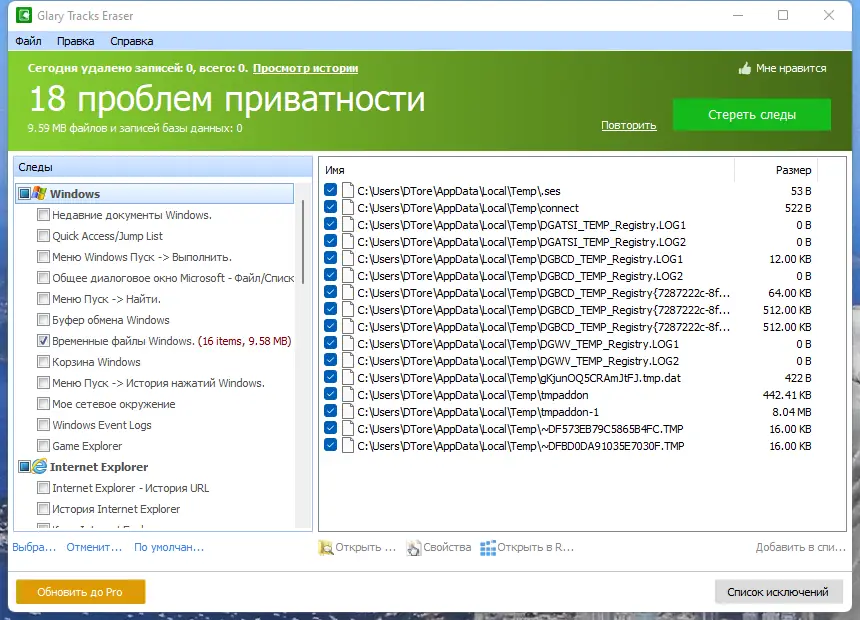The width and height of the screenshot is (860, 620).
Task: Click the hamburger menu icon in title bar
Action: pos(737,15)
